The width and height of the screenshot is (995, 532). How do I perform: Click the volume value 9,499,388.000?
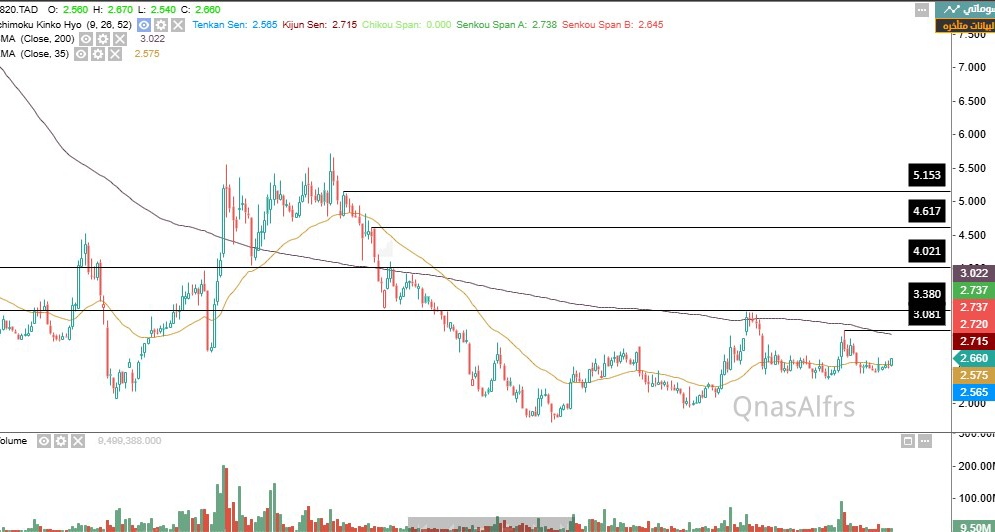129,441
